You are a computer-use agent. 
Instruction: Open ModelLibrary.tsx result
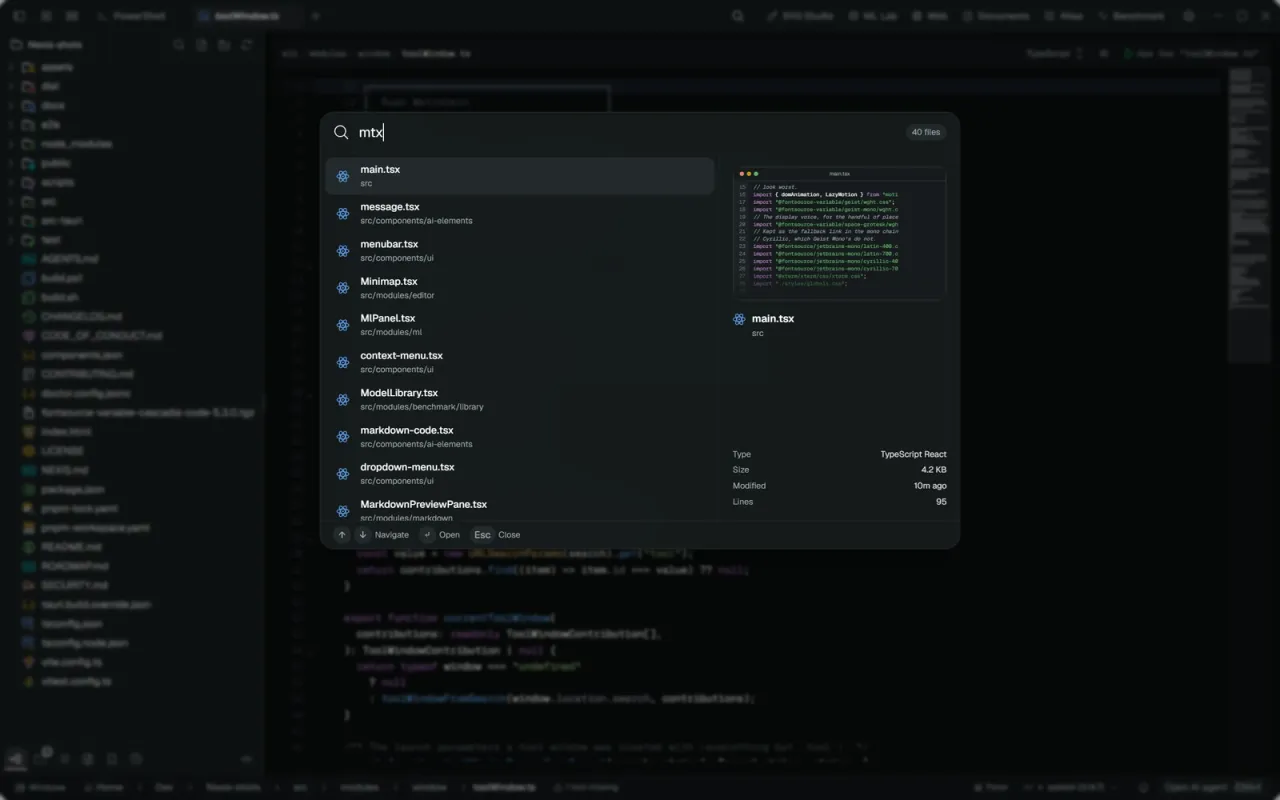(x=520, y=399)
